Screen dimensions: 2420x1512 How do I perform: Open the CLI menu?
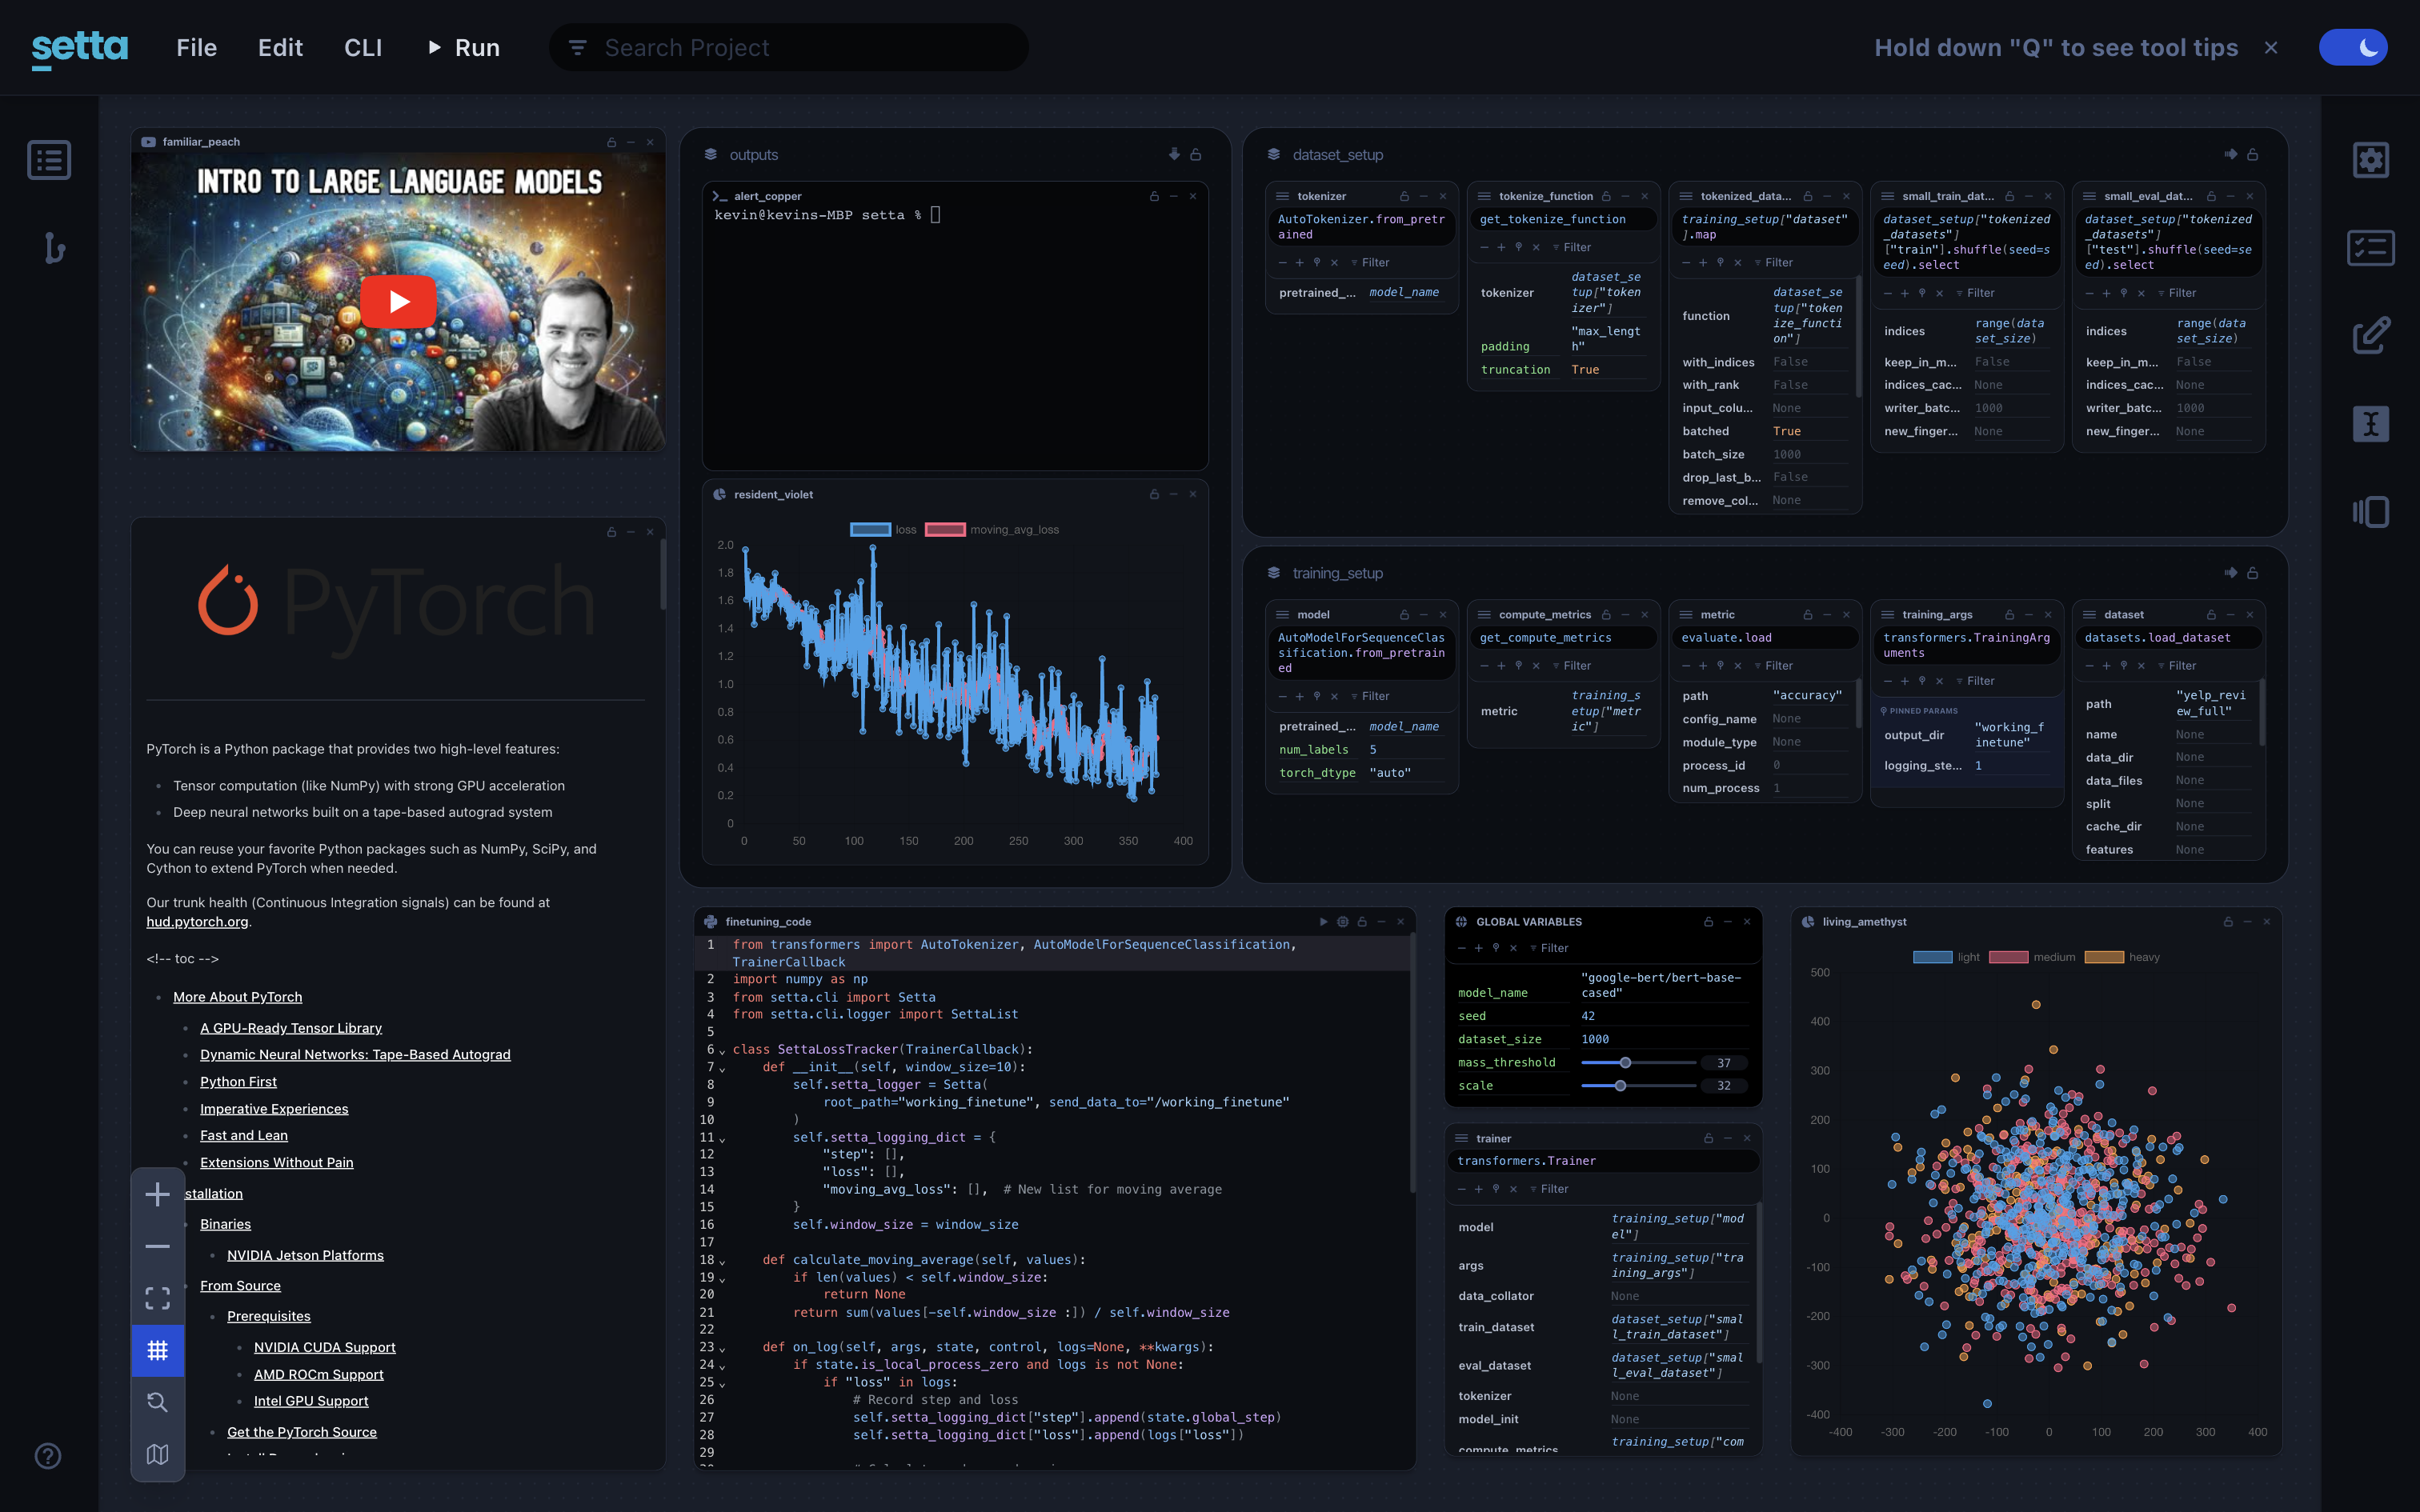point(363,47)
